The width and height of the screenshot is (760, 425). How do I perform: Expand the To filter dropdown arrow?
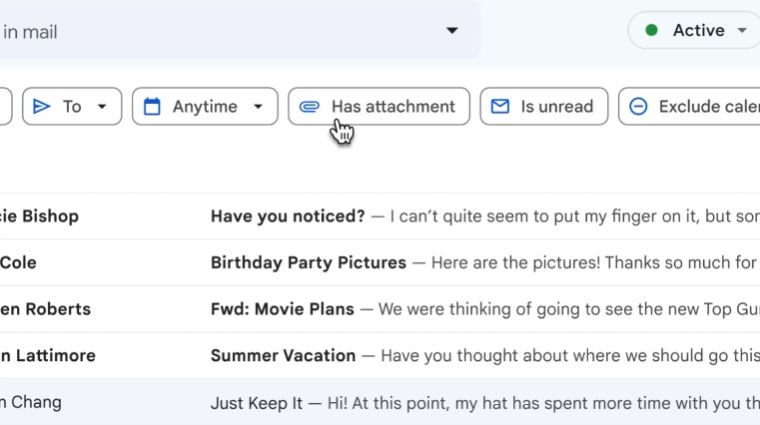pos(101,107)
